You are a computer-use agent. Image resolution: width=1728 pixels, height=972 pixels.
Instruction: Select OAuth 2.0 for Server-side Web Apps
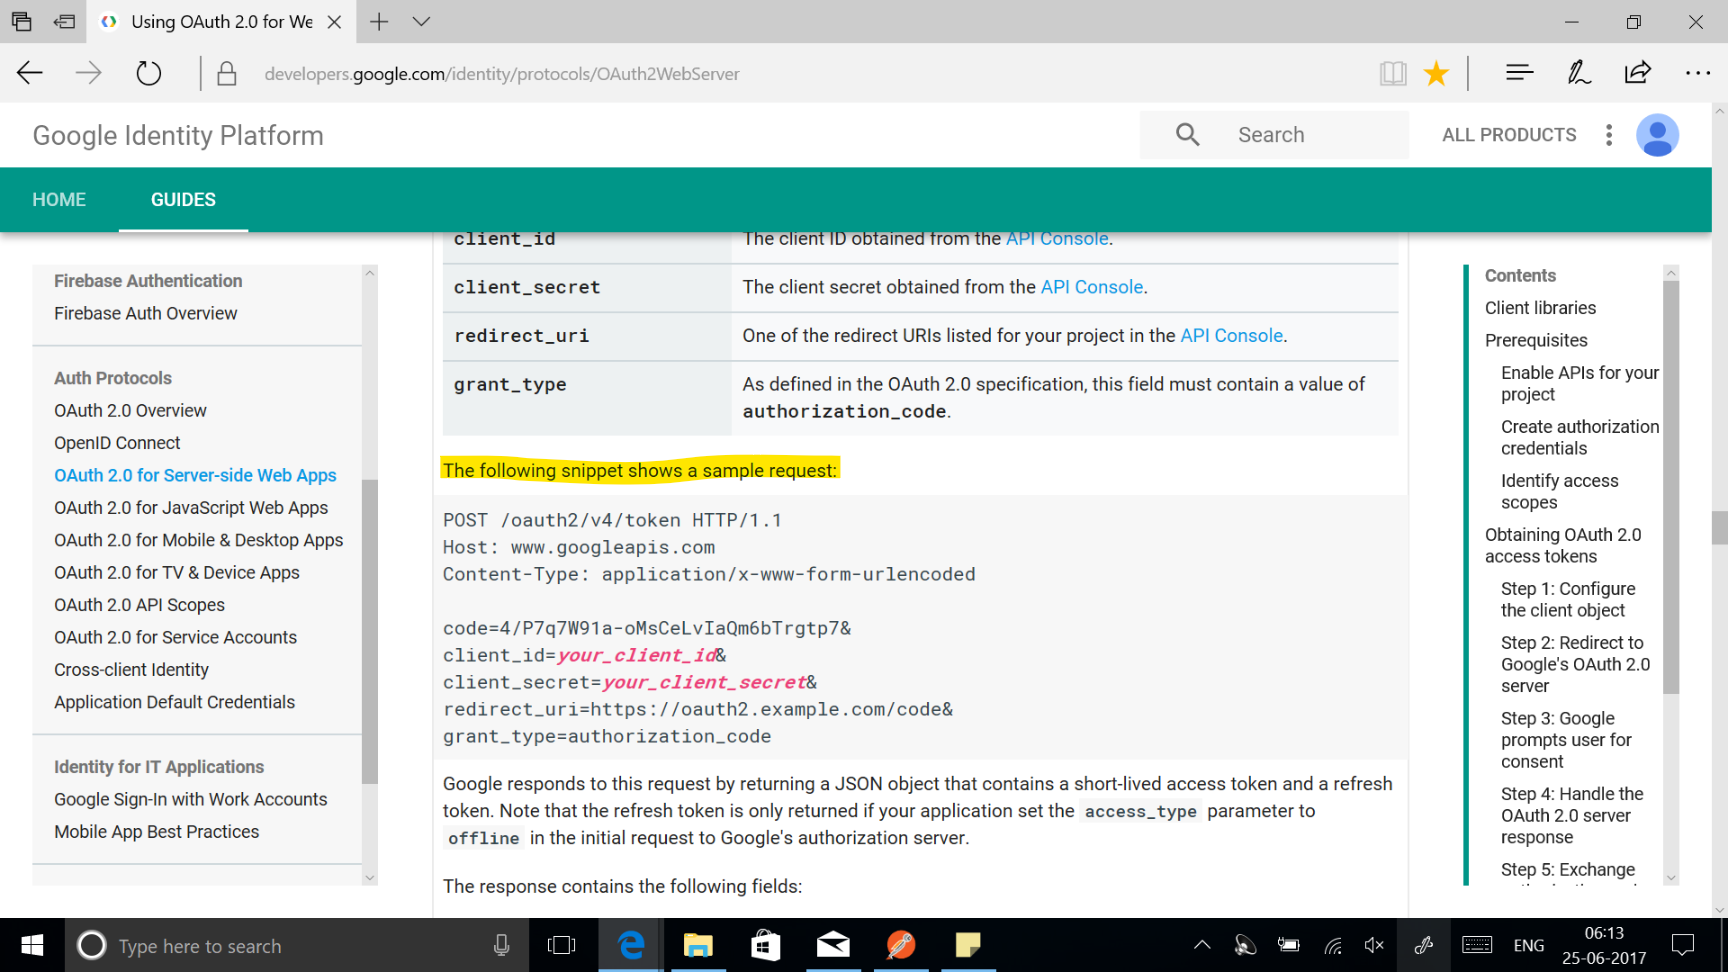[x=195, y=475]
